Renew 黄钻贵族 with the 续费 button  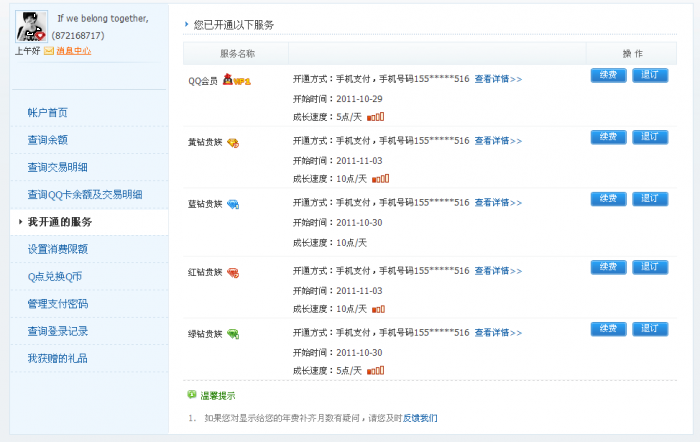[608, 137]
